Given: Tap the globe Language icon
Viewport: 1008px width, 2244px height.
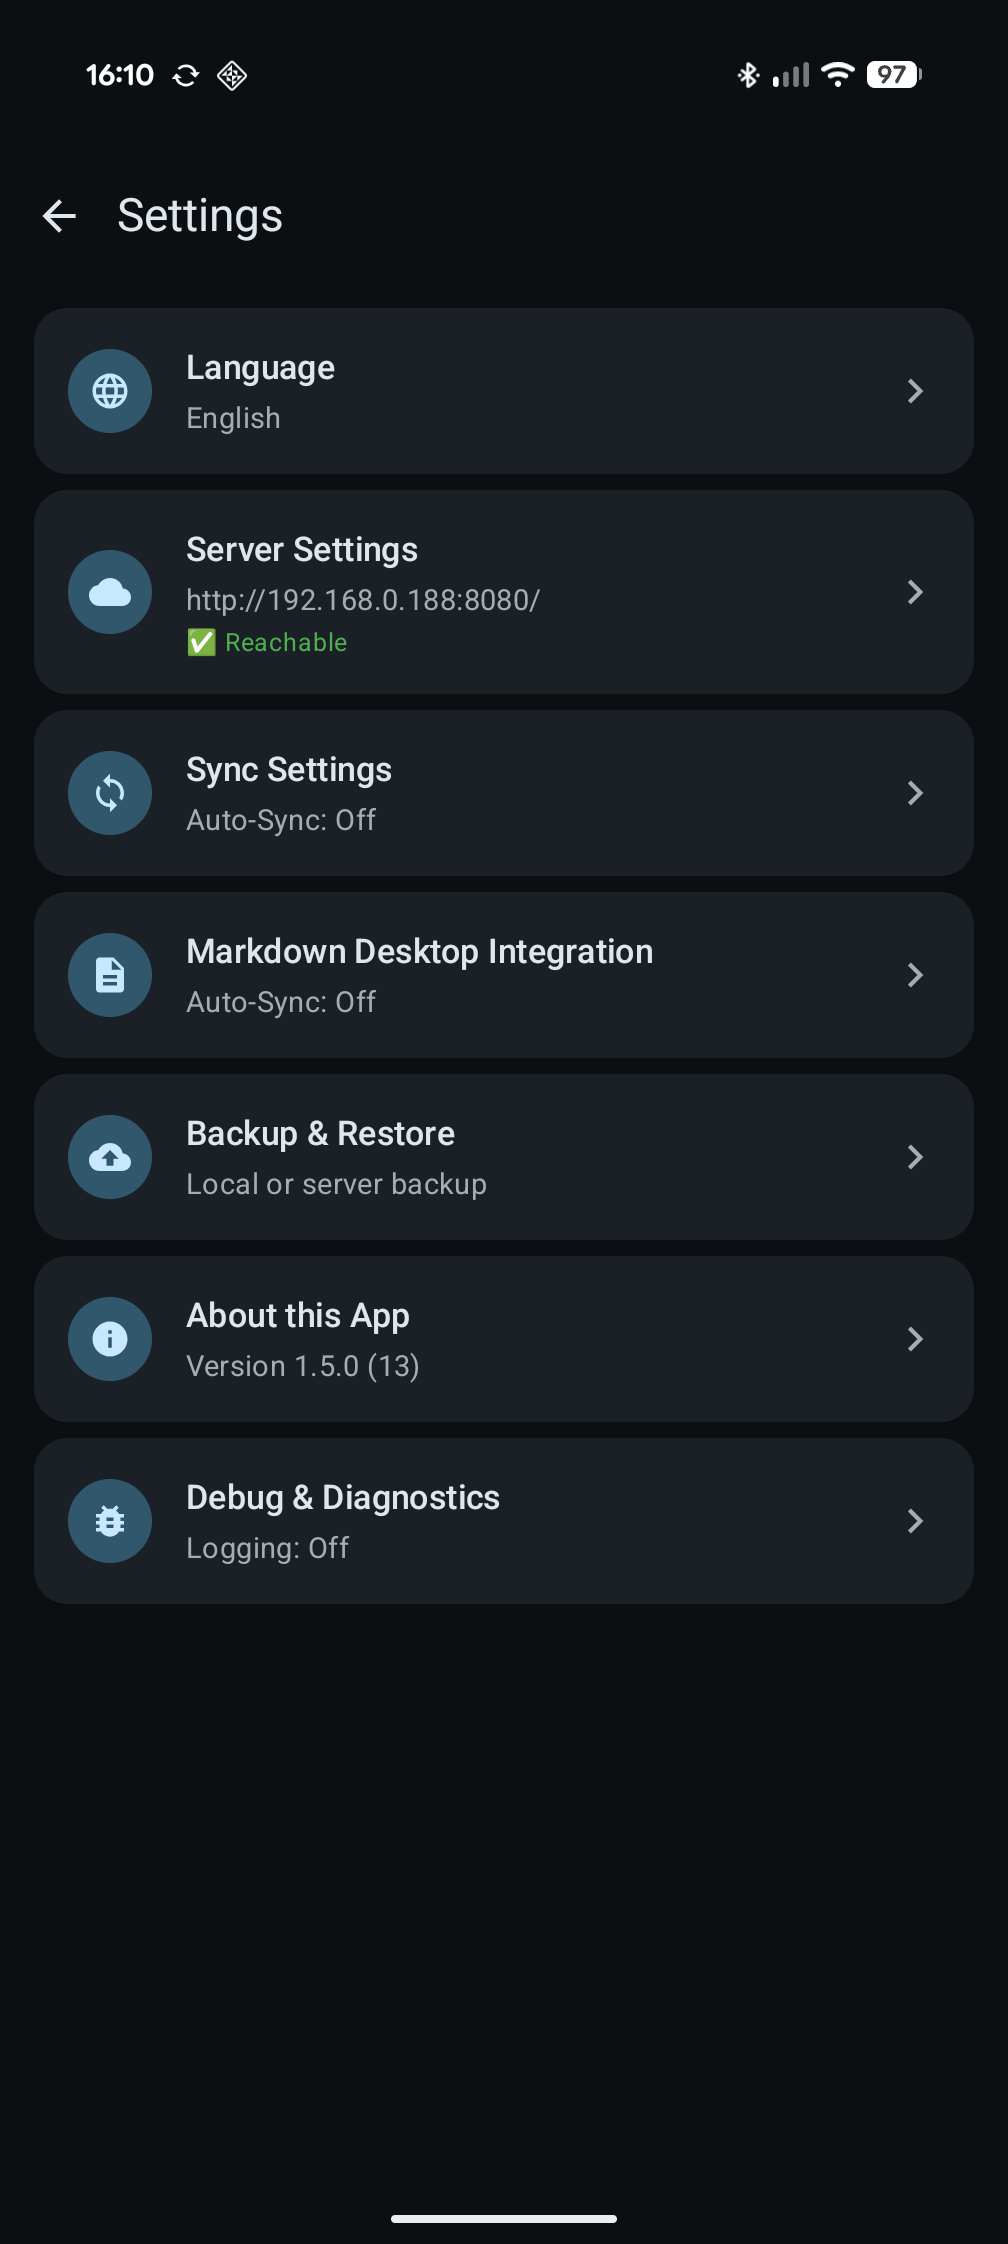Looking at the screenshot, I should tap(110, 391).
